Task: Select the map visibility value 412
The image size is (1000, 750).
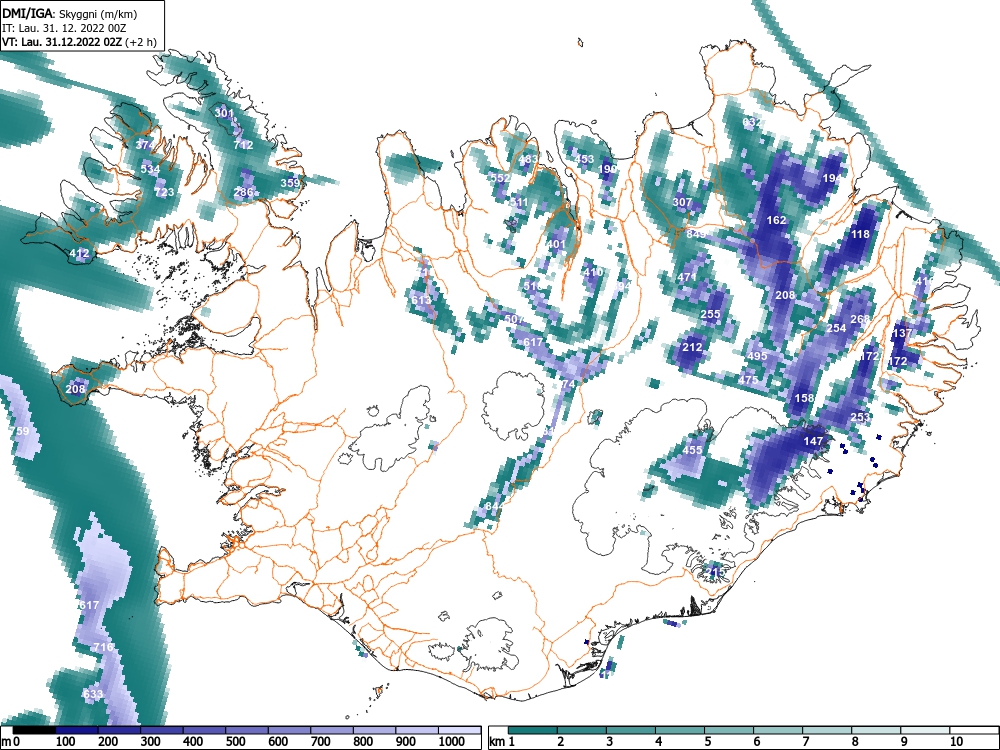Action: (79, 254)
